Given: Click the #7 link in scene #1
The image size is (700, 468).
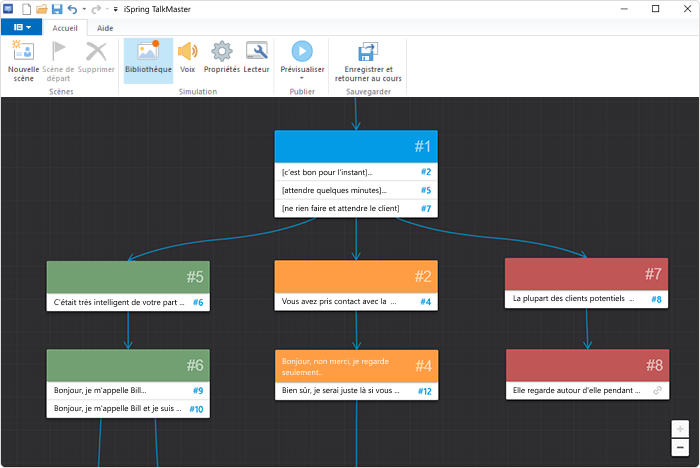Looking at the screenshot, I should [426, 209].
